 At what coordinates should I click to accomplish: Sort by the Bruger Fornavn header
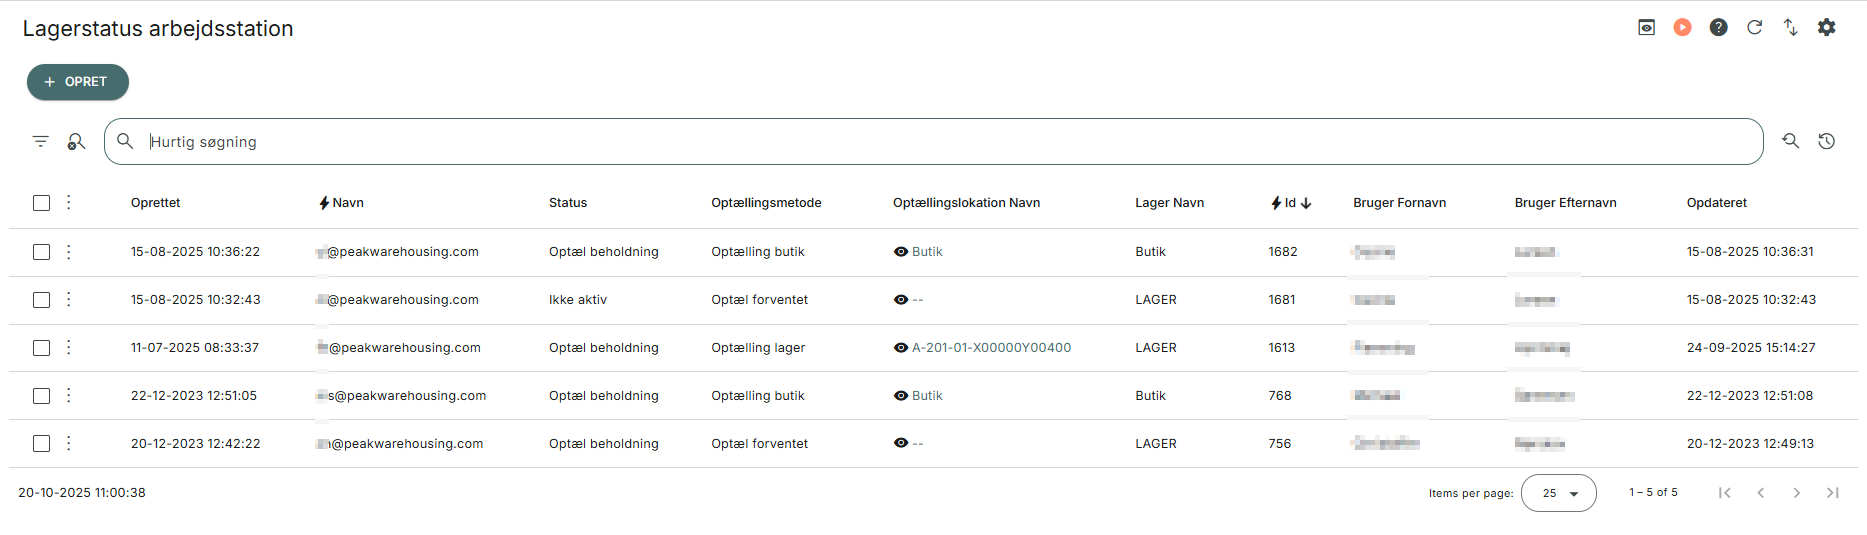(1399, 203)
